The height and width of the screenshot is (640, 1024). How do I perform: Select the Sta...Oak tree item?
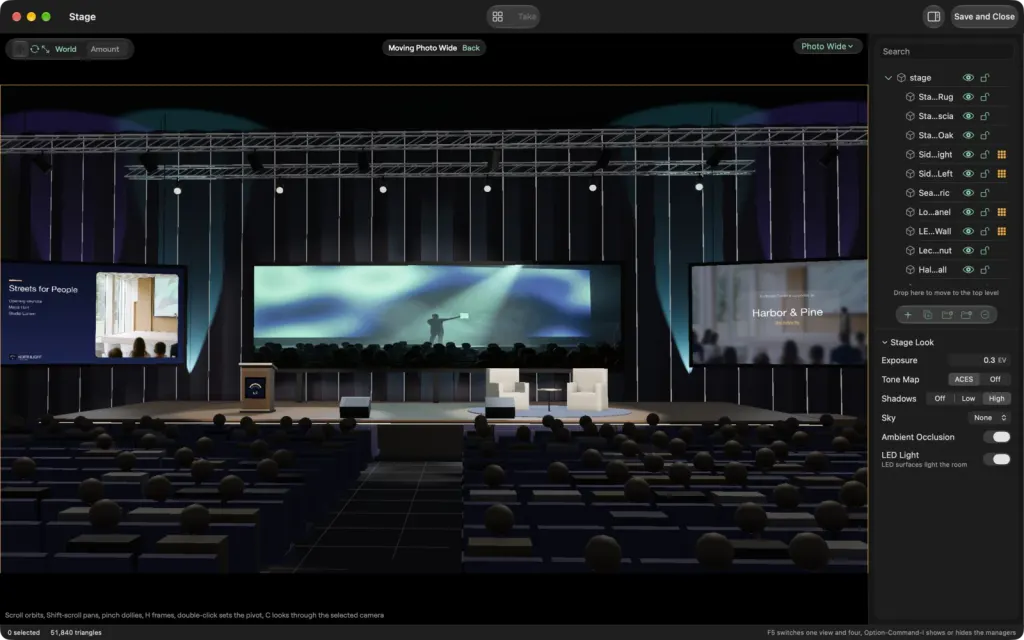[935, 135]
